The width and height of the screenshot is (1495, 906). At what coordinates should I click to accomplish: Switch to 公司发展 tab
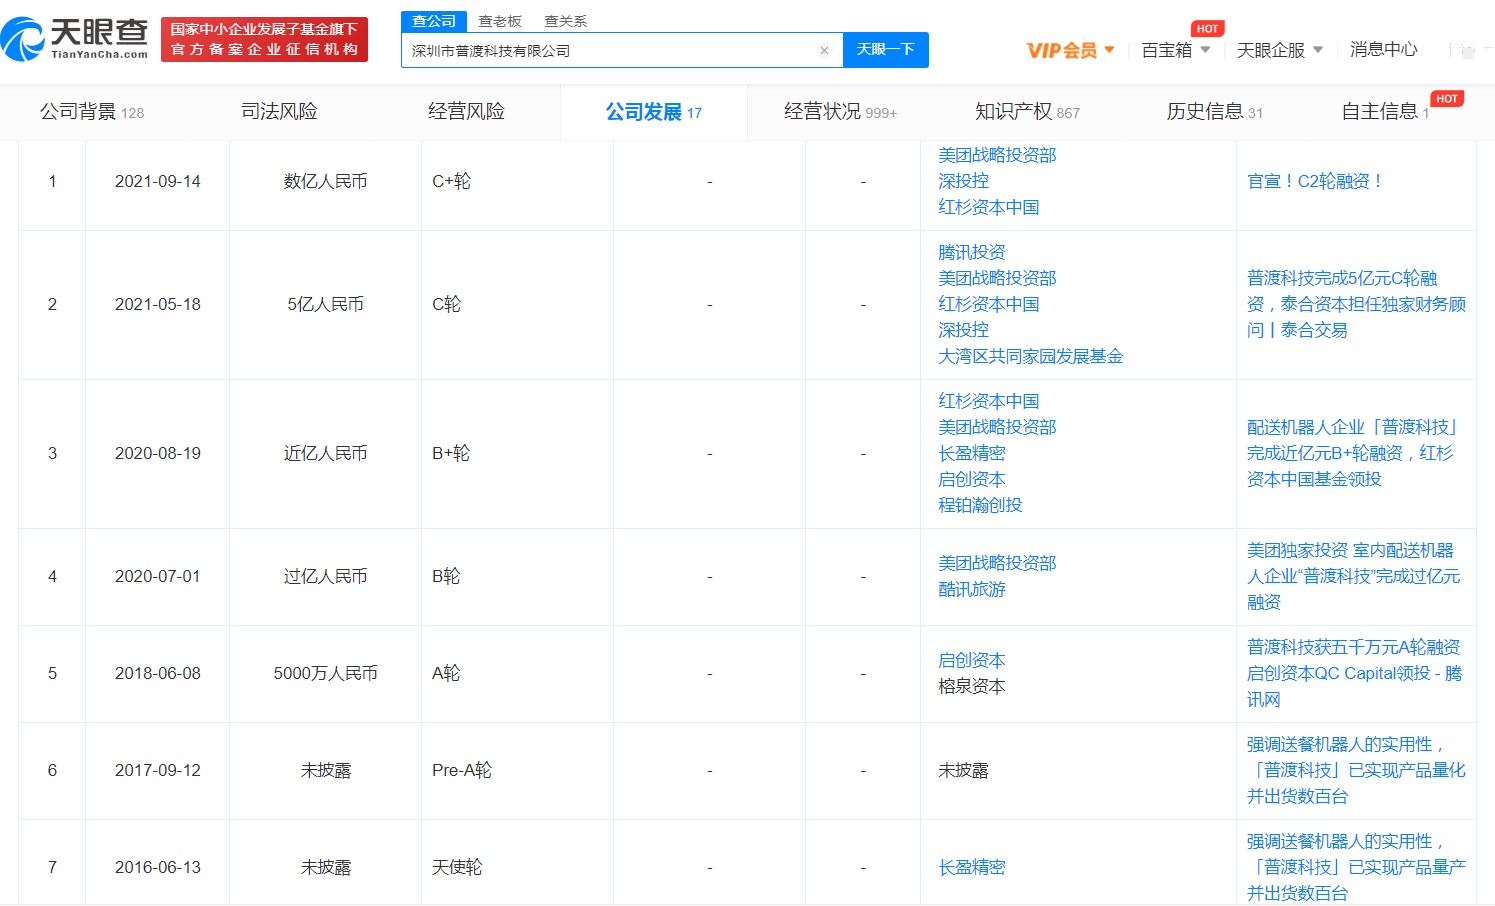(654, 112)
